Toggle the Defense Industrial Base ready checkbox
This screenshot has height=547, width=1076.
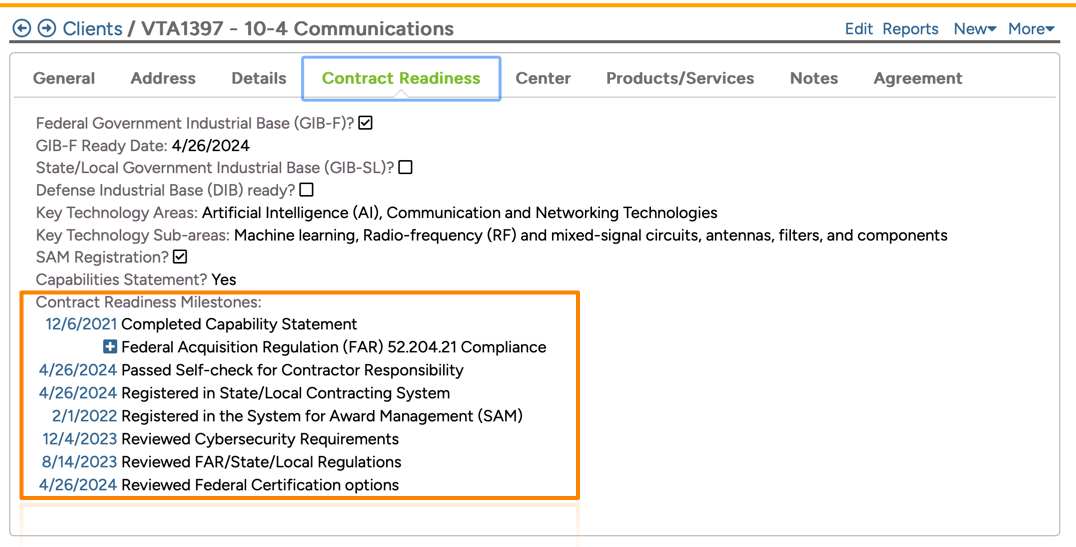(306, 190)
